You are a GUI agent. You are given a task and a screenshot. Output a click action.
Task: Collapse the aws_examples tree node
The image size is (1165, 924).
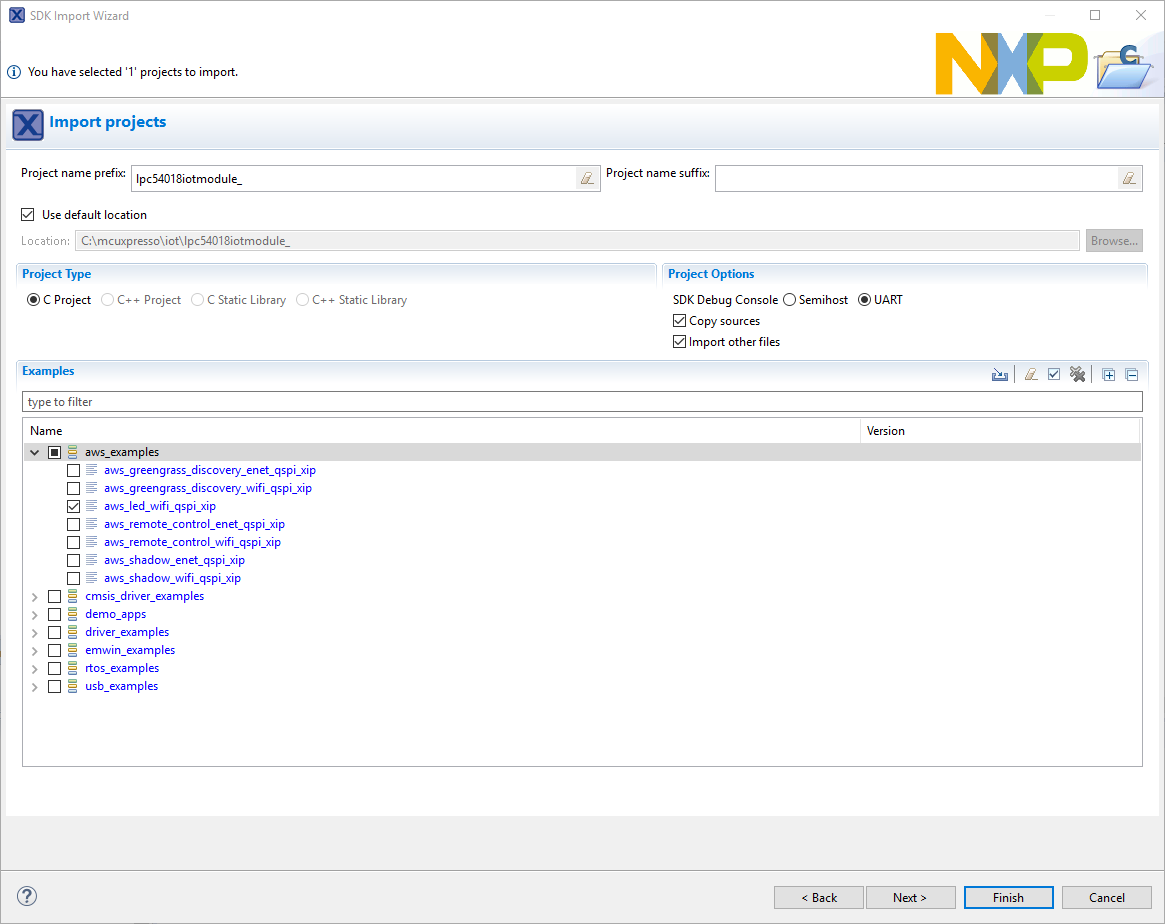coord(35,452)
